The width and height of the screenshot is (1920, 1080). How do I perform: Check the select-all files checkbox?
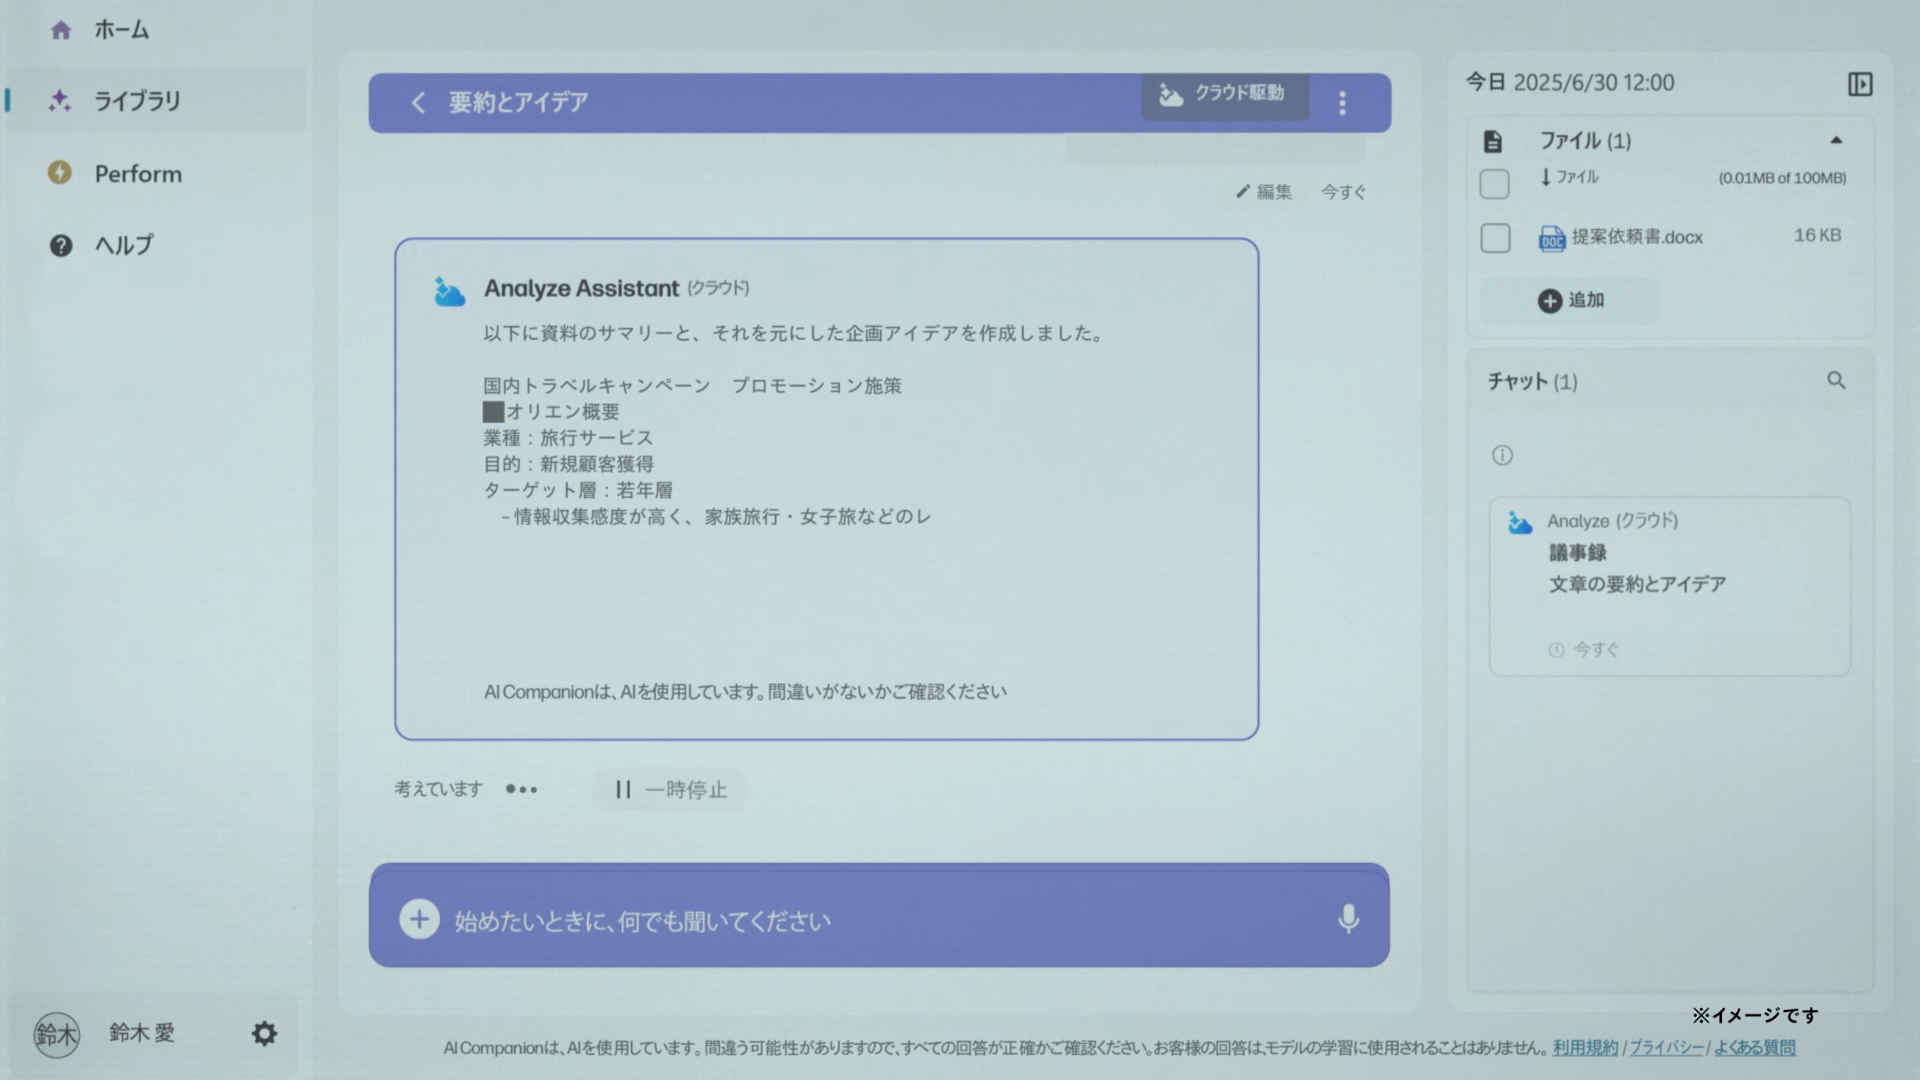coord(1494,184)
